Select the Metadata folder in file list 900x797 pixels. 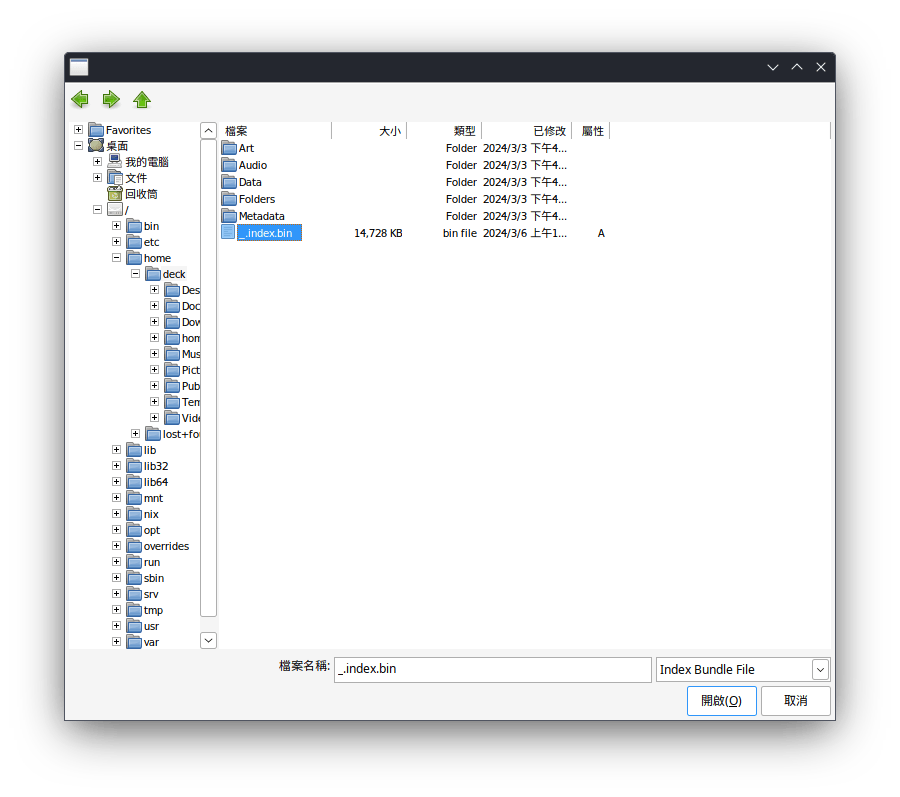260,216
